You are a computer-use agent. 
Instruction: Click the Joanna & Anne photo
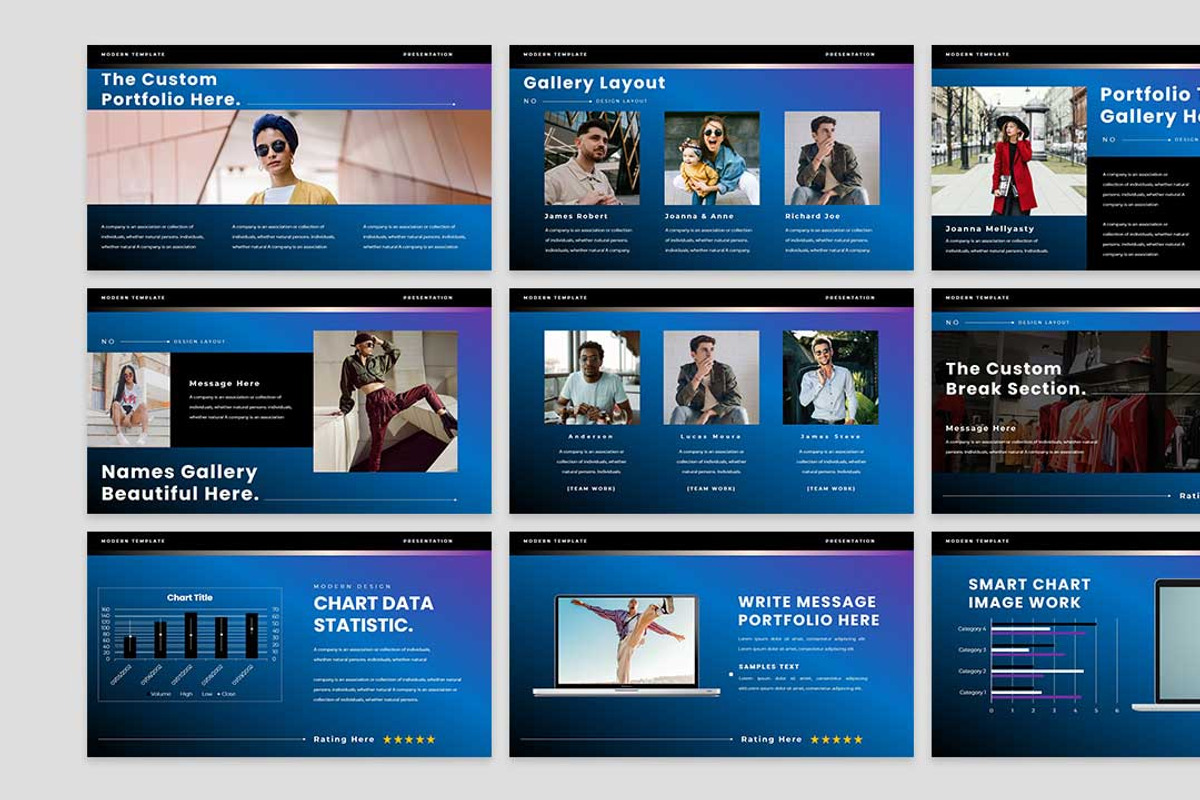712,158
